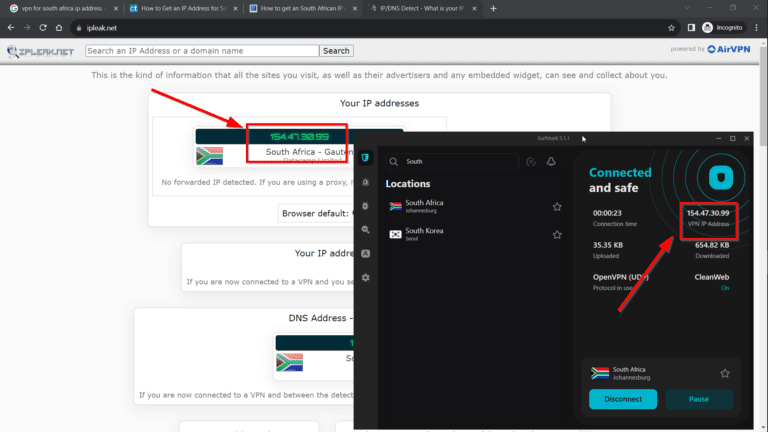Pause the VPN connection

tap(699, 399)
